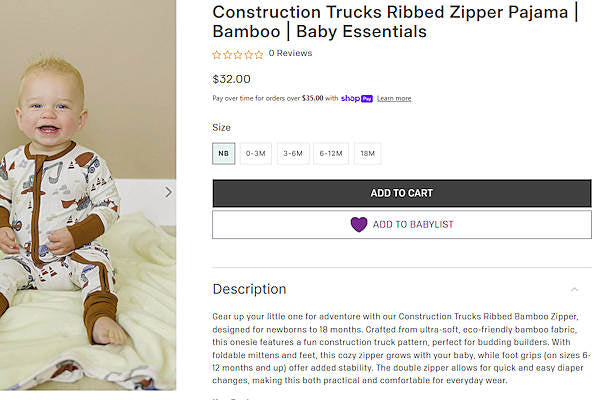Choose the 18M size
This screenshot has width=600, height=400.
(367, 154)
